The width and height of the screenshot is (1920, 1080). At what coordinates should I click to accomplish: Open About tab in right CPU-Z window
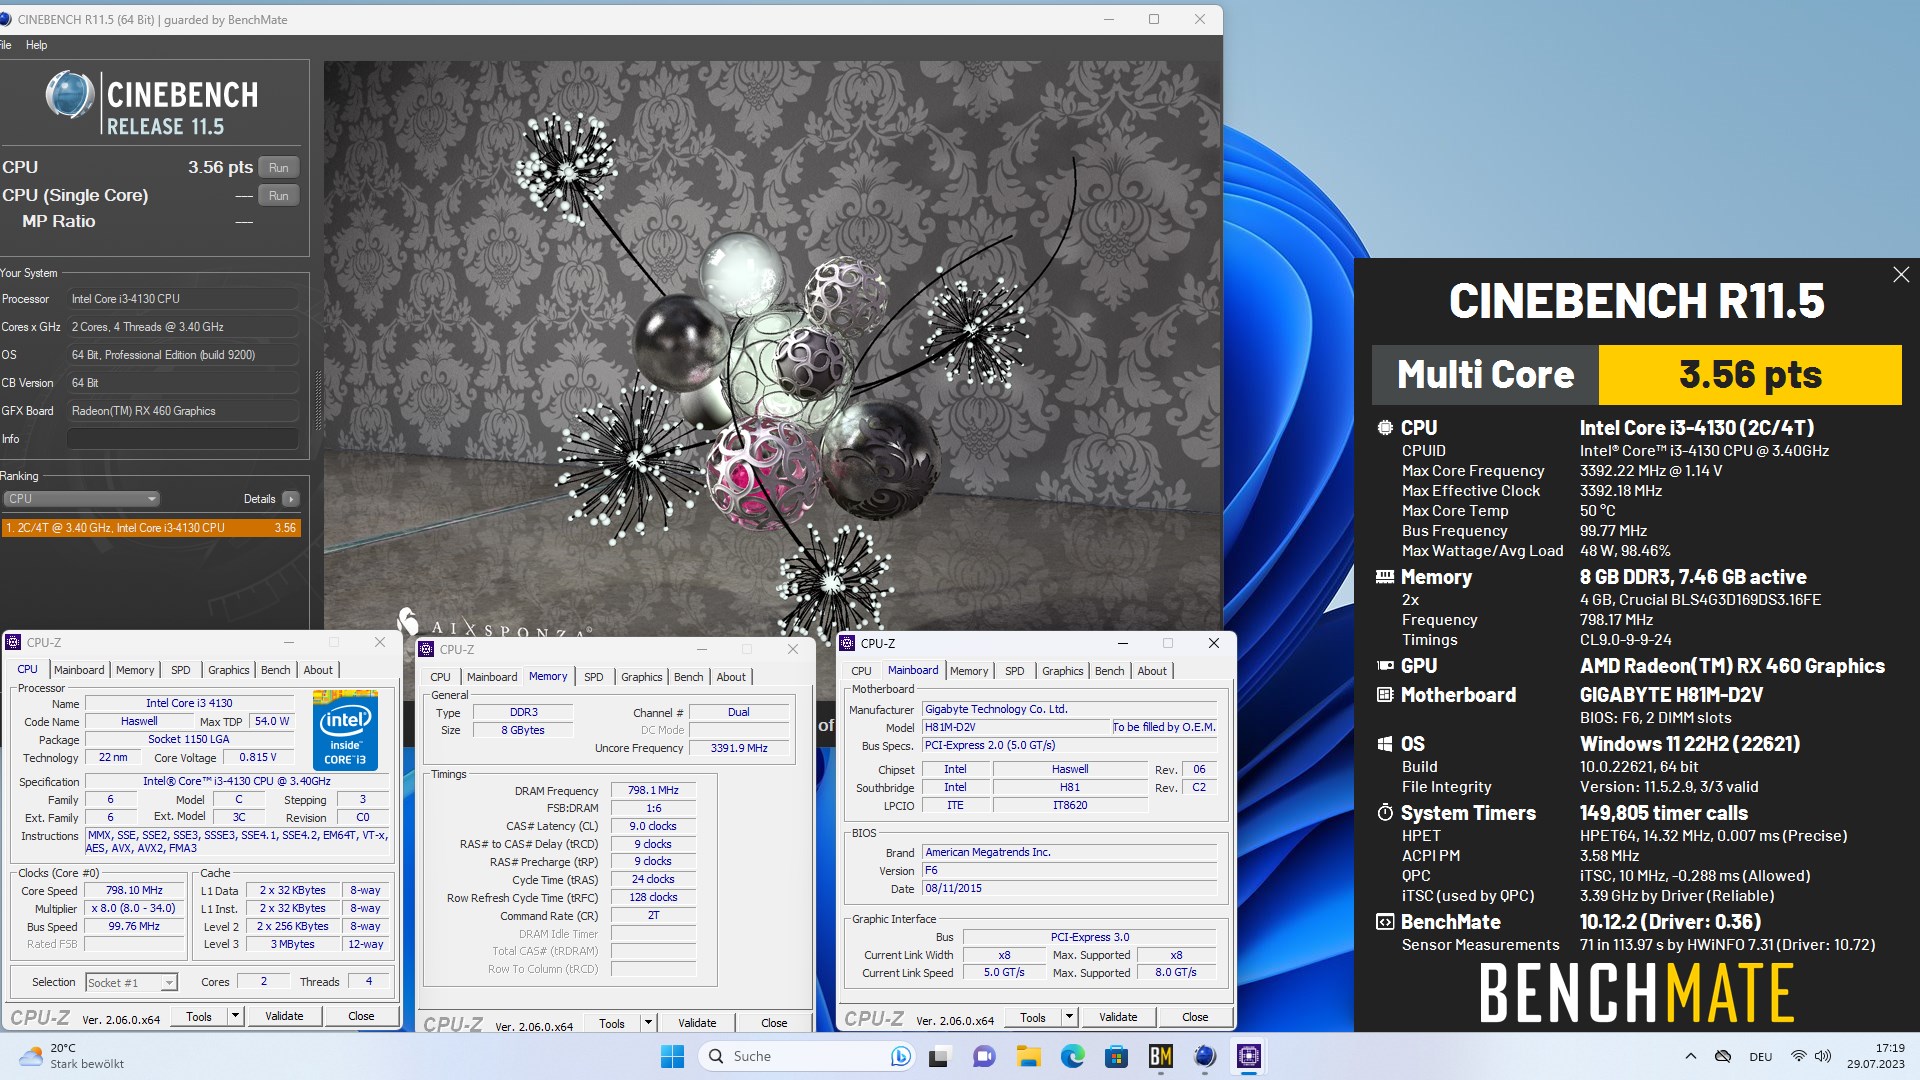[x=1152, y=671]
